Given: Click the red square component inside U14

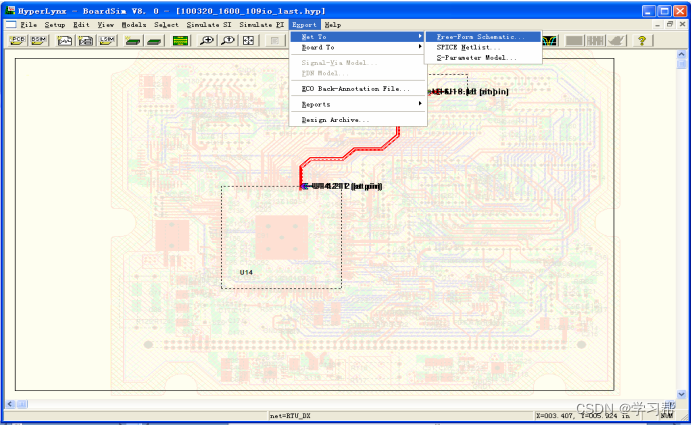Looking at the screenshot, I should [282, 237].
